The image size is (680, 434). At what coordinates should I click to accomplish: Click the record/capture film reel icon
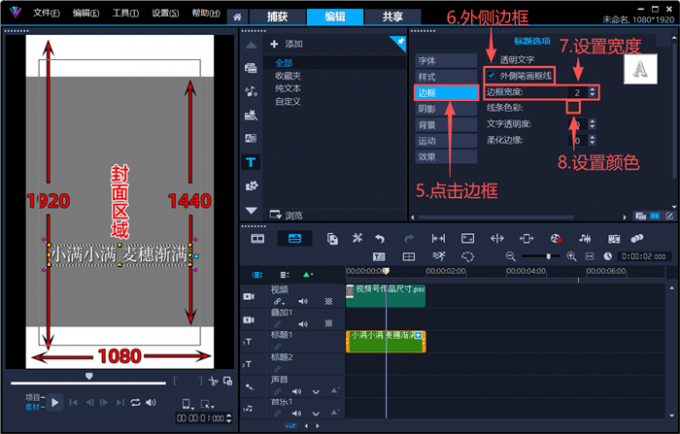(556, 238)
